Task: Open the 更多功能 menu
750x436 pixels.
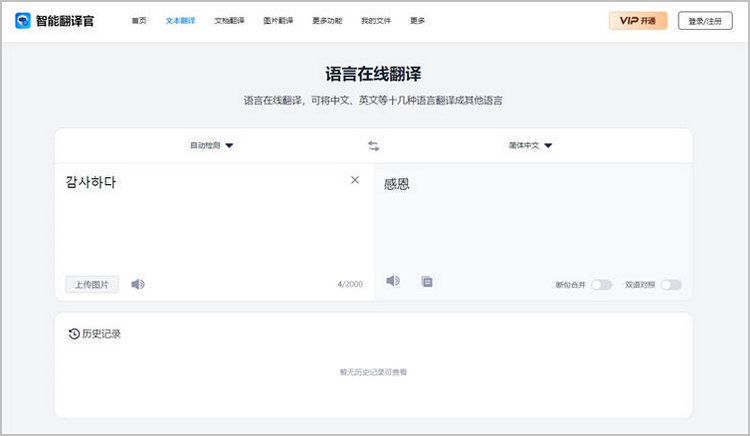Action: [327, 21]
